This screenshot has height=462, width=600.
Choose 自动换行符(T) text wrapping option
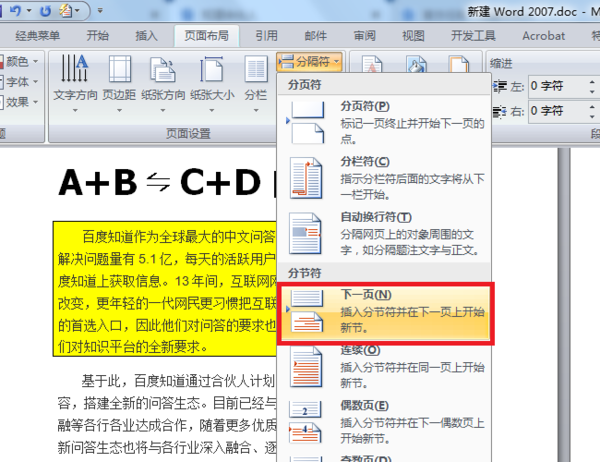[384, 233]
